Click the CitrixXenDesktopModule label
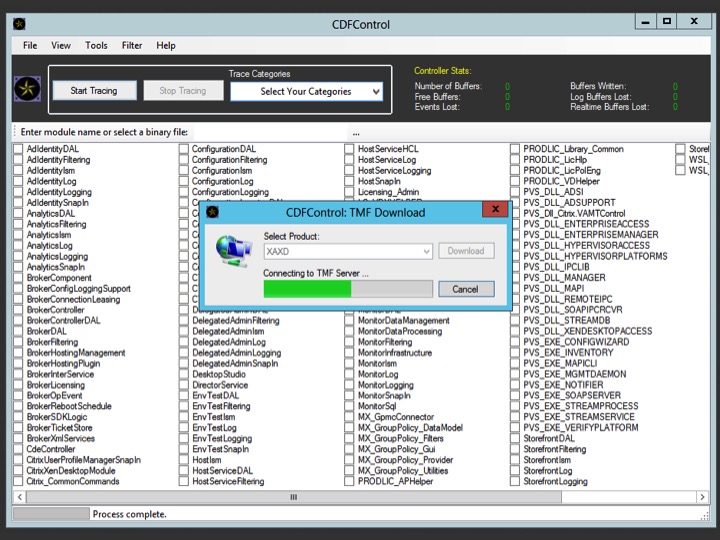 71,471
